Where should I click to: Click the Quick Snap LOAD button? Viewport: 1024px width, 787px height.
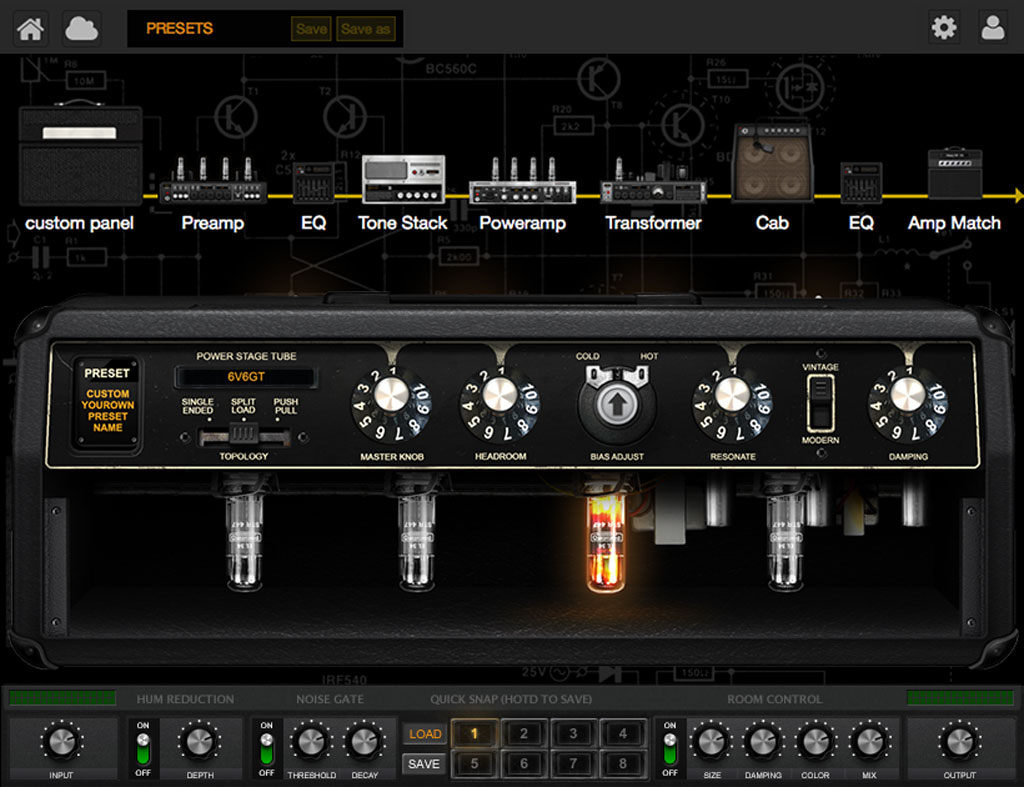coord(424,734)
